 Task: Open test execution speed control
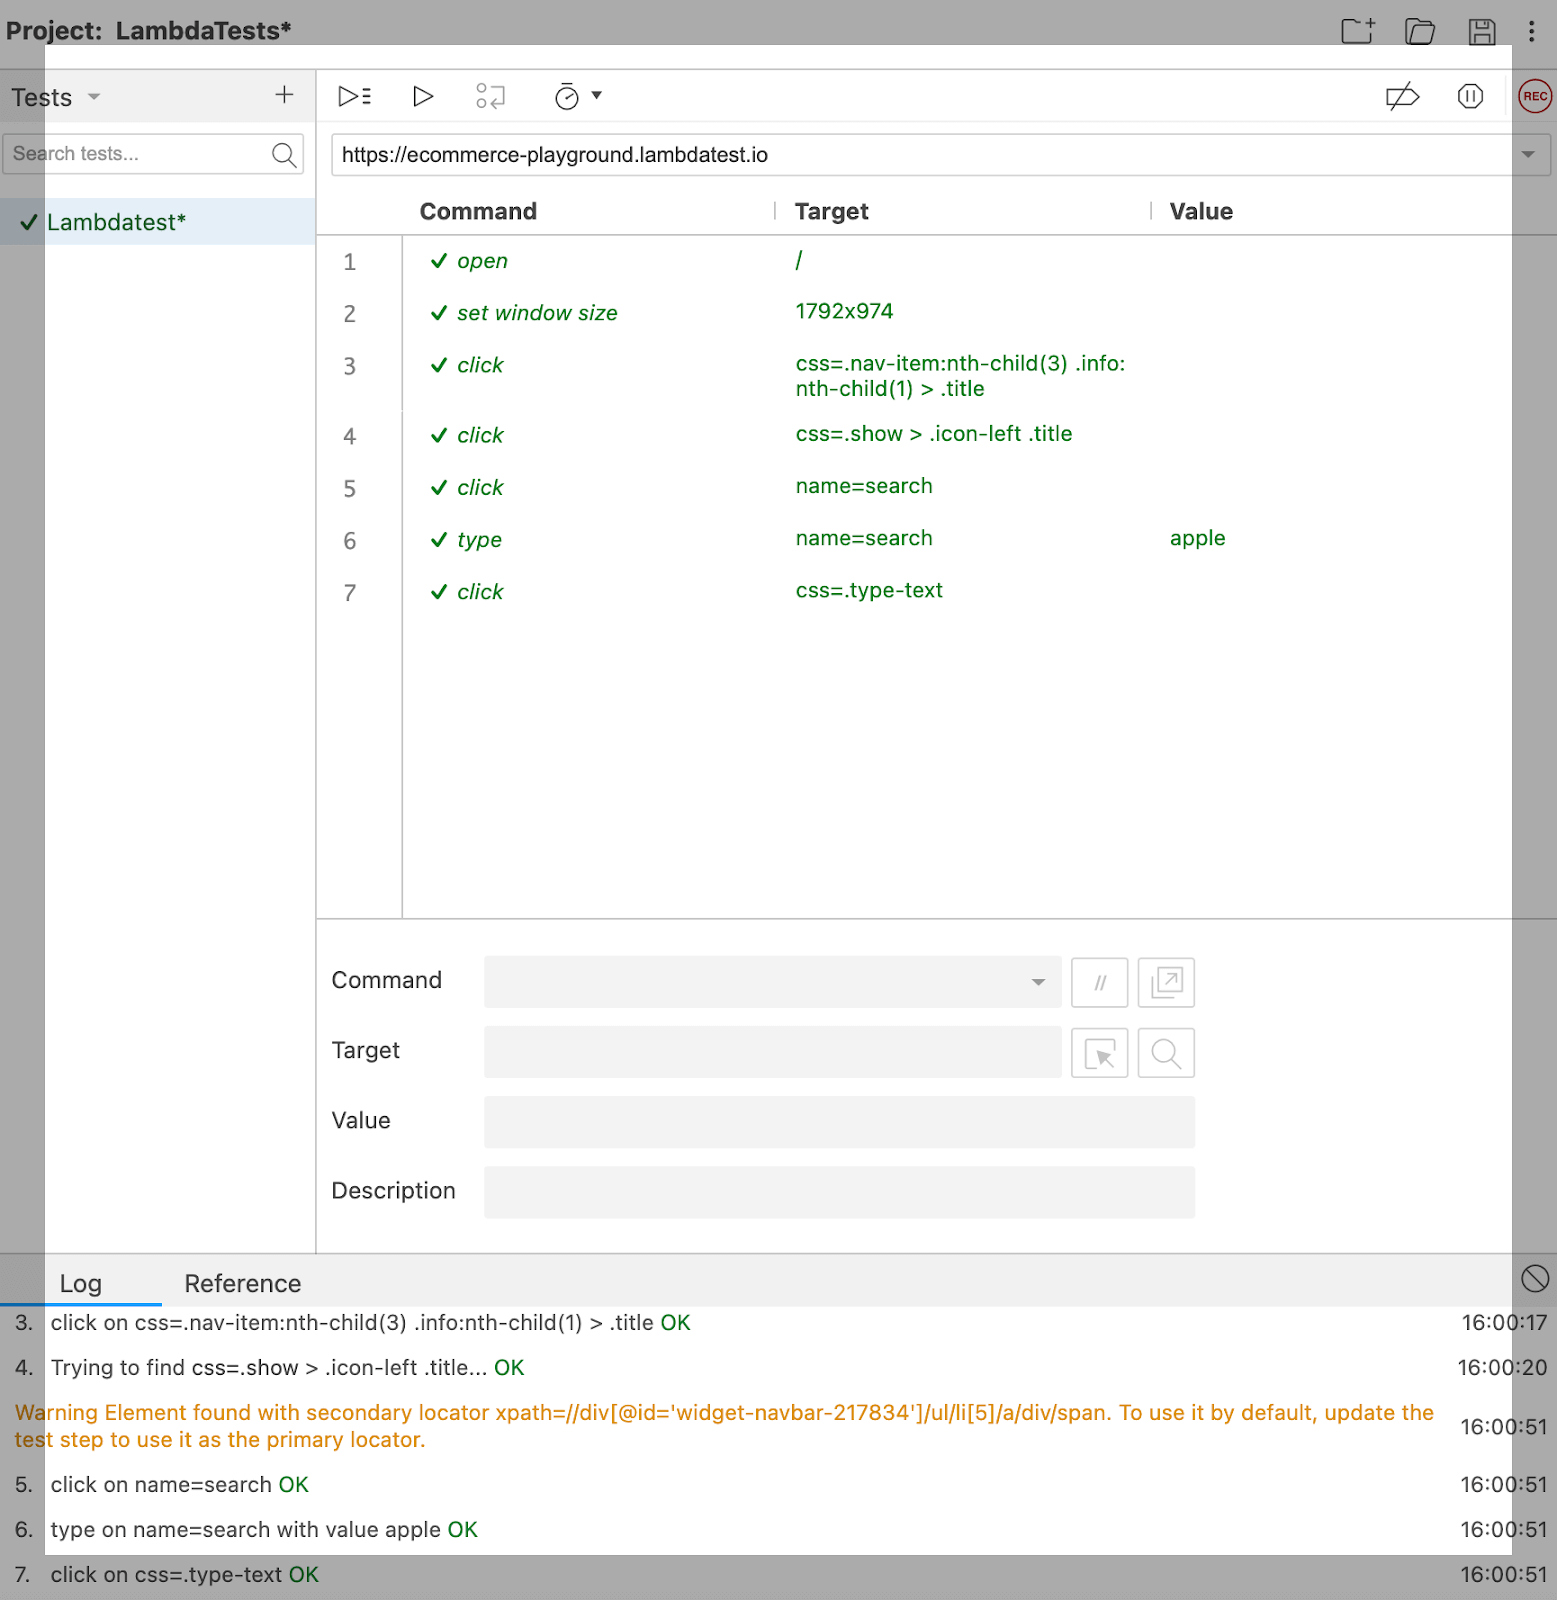(x=577, y=96)
